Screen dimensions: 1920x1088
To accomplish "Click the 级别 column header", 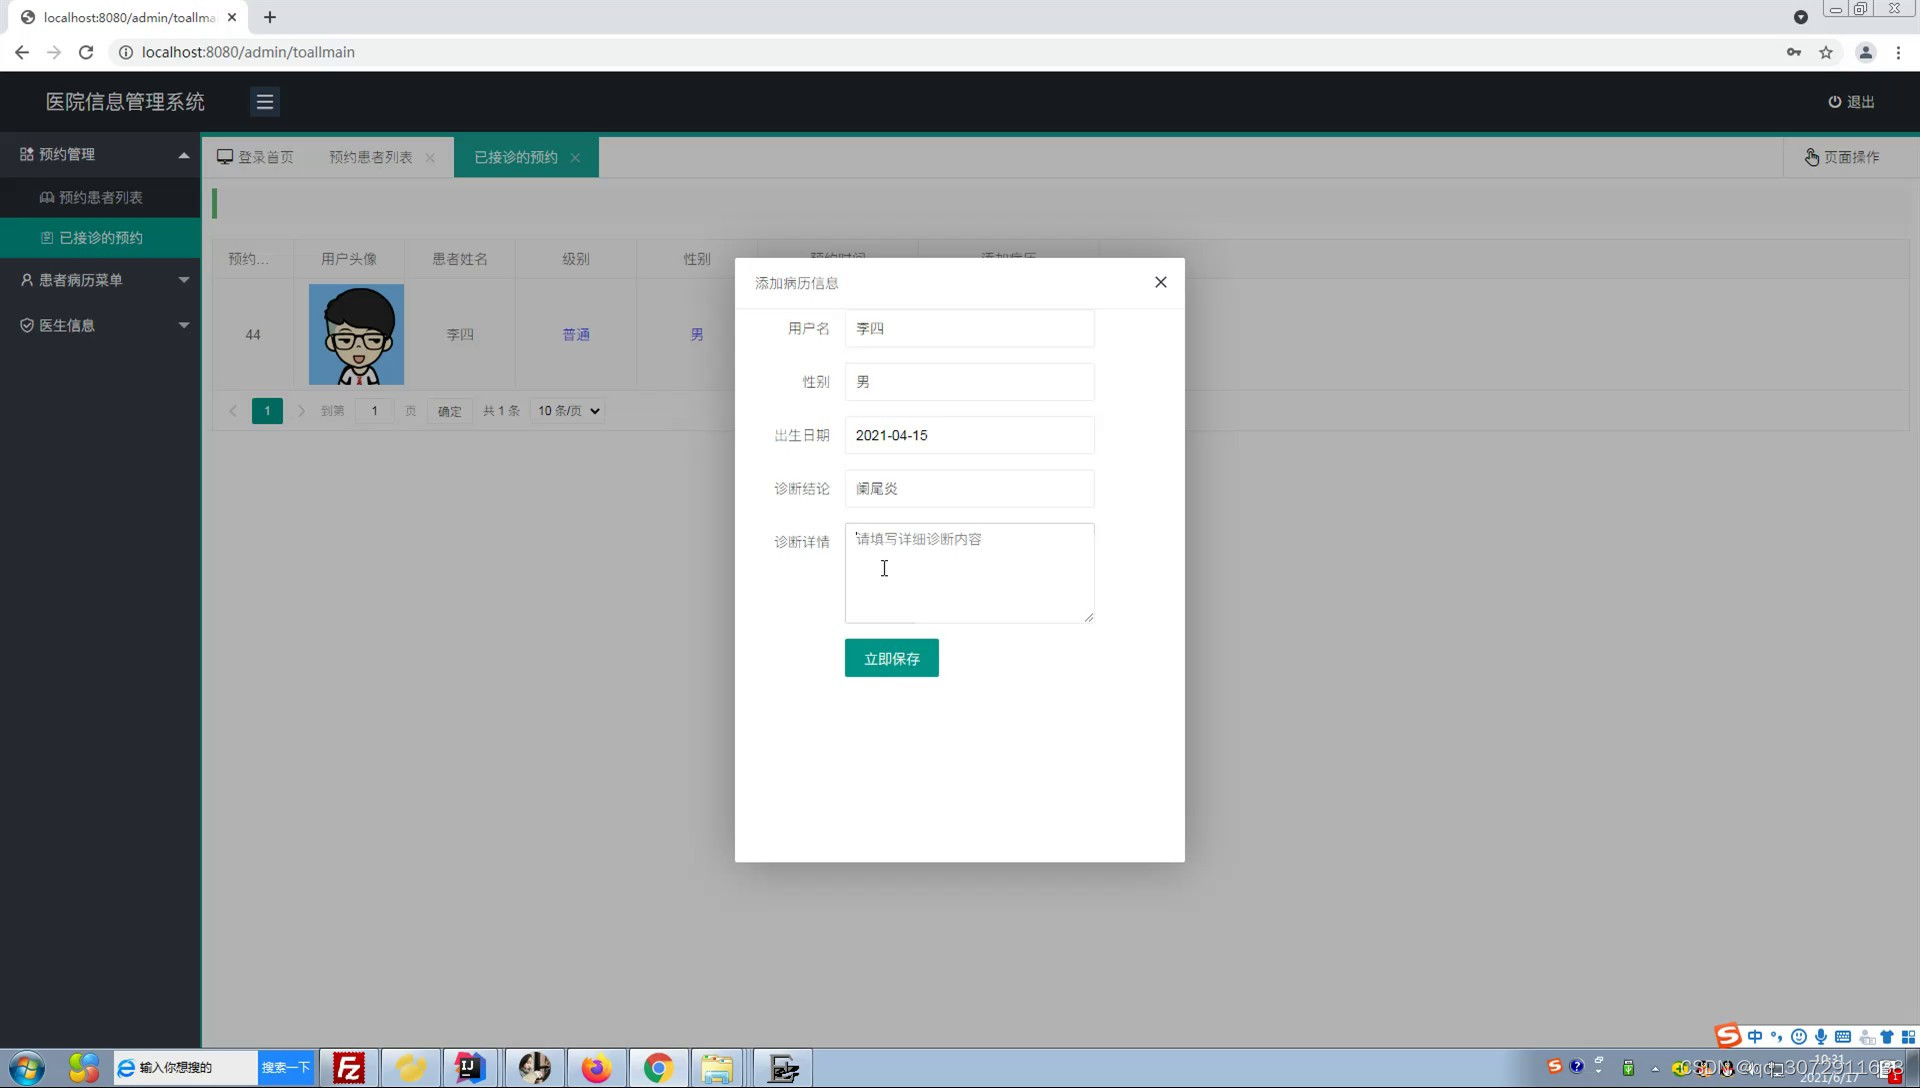I will click(576, 259).
